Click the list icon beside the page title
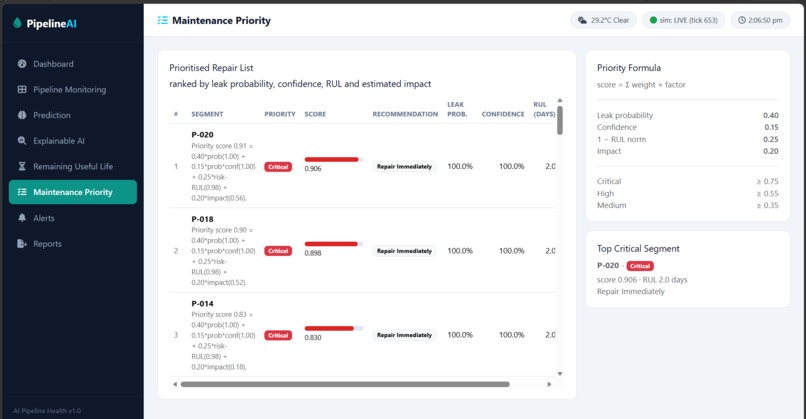Screen dimensions: 806x419 point(162,21)
